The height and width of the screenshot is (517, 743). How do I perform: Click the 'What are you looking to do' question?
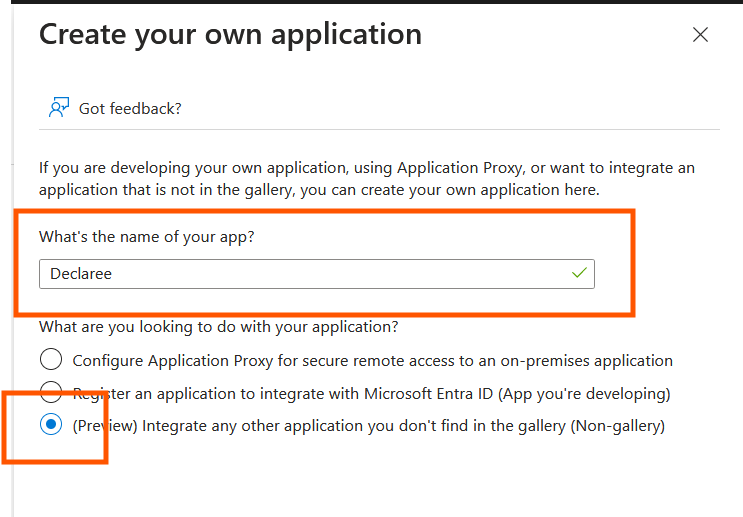click(x=218, y=327)
